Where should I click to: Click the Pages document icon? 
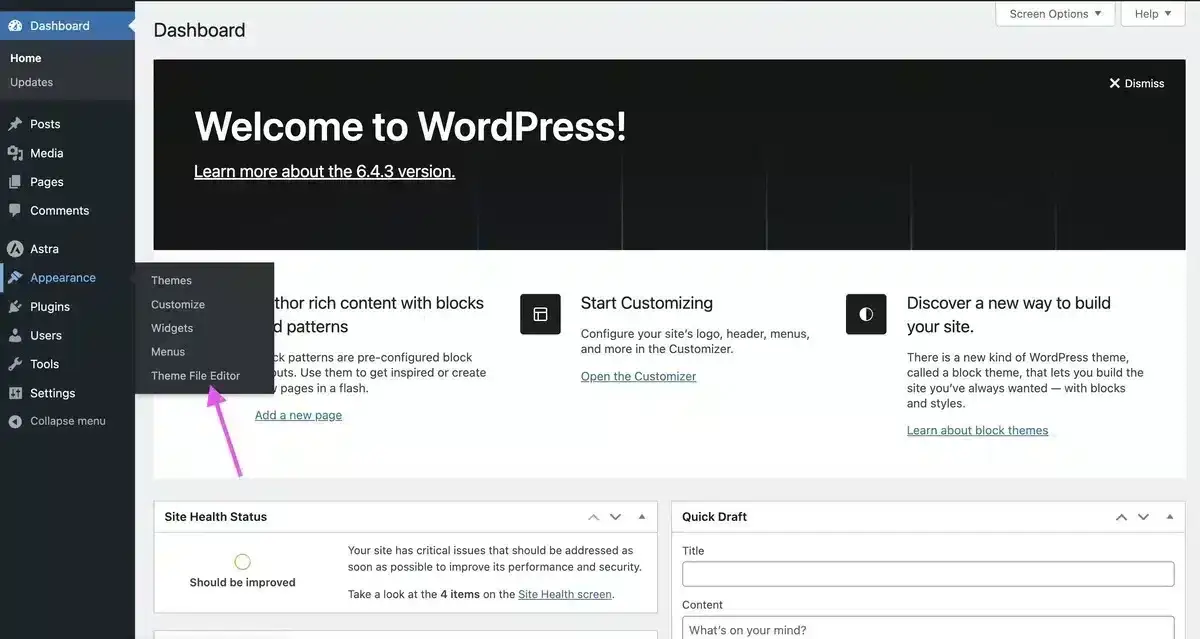[x=15, y=182]
